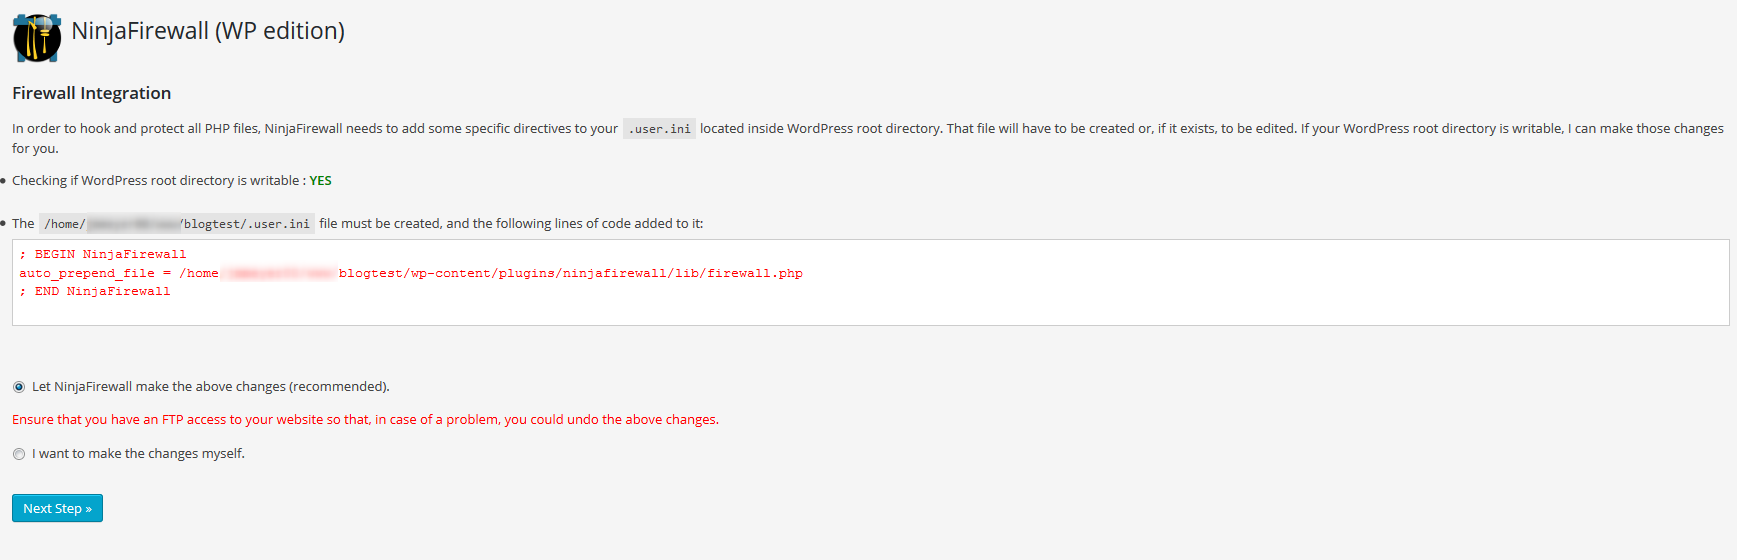1737x560 pixels.
Task: Click the 'I want to make the changes myself' label
Action: [138, 453]
